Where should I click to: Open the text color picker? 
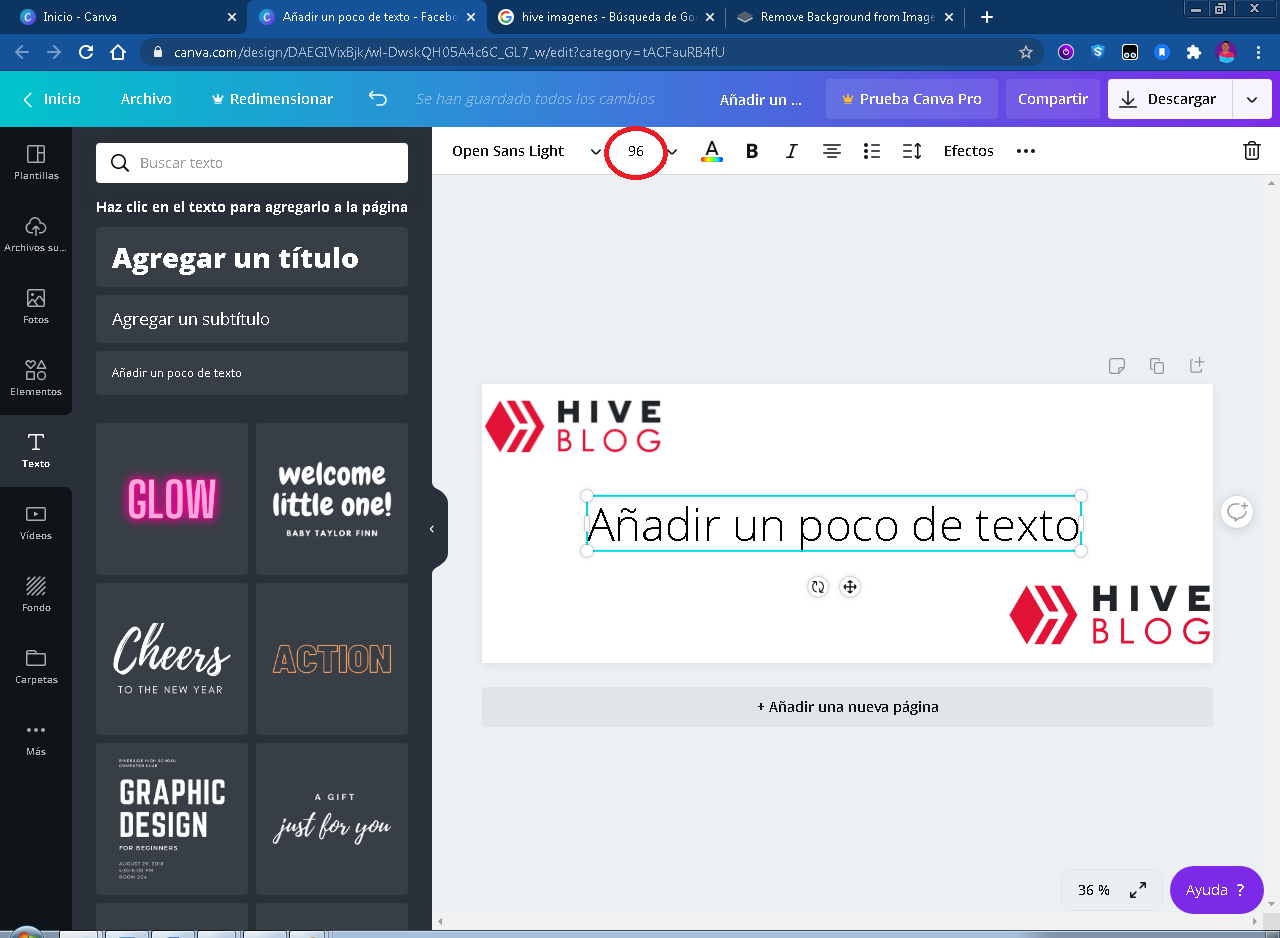[x=712, y=151]
